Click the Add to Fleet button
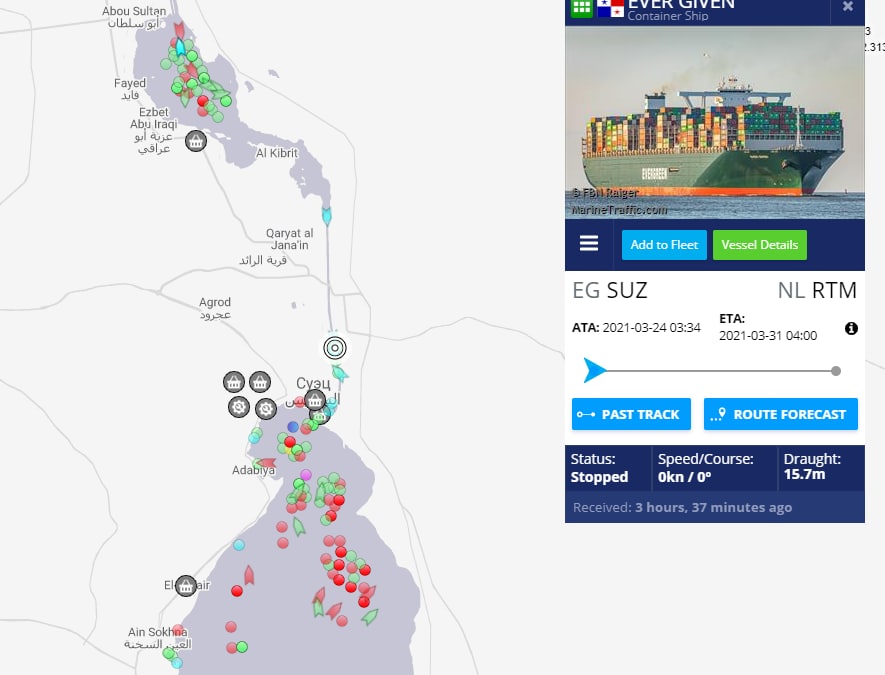The width and height of the screenshot is (885, 675). click(664, 245)
